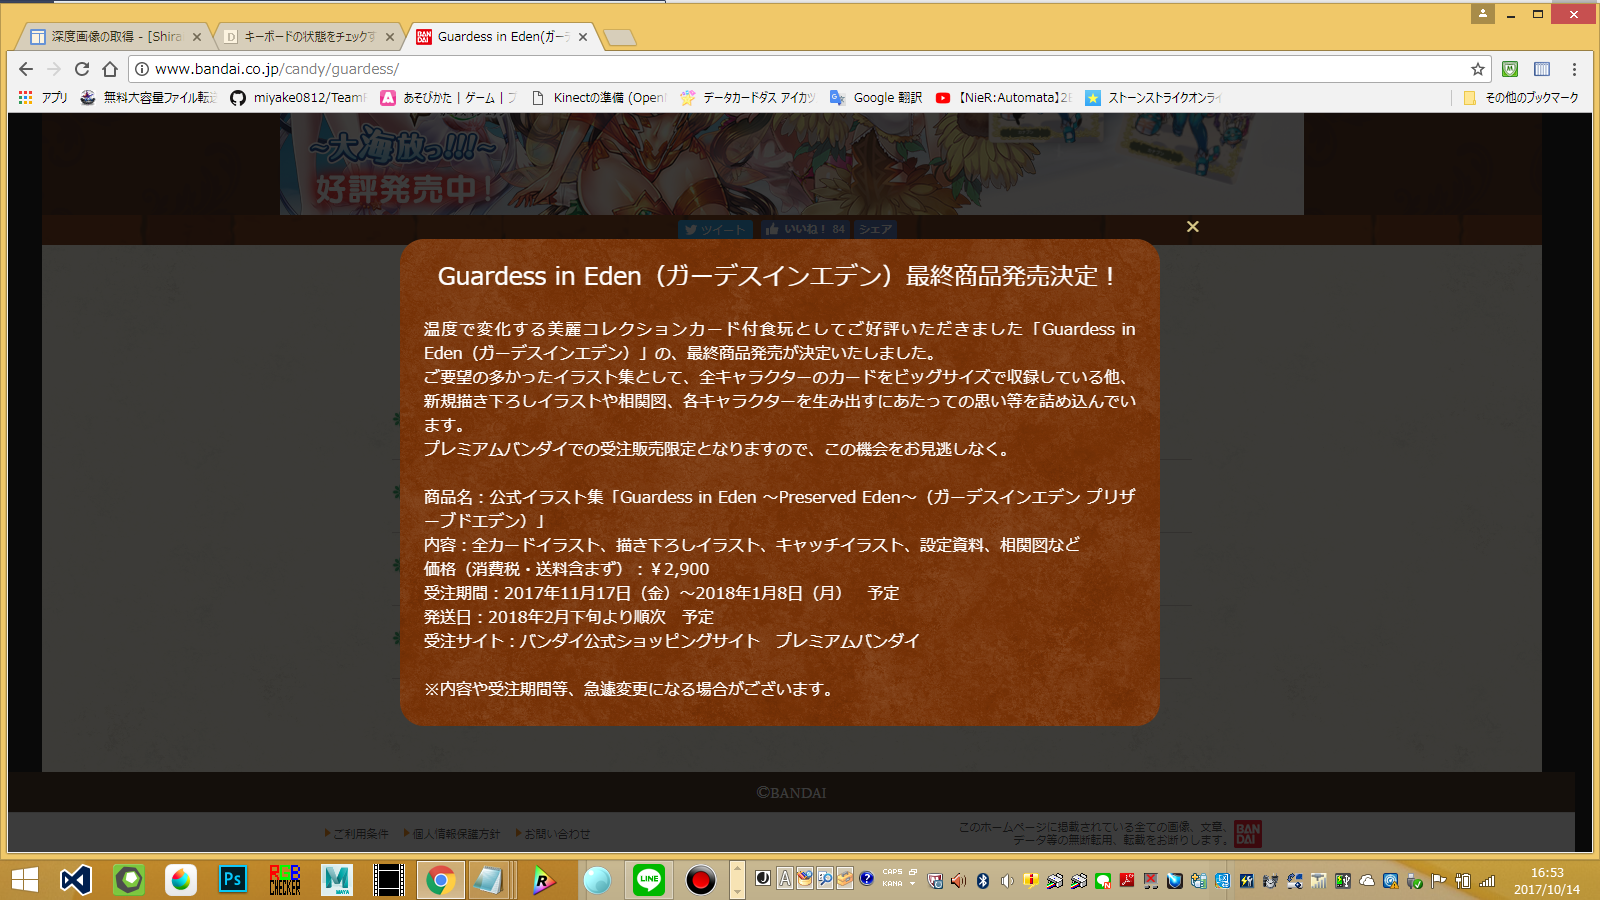Open the colorful droplet paint app
Screen dimensions: 1600x900
pyautogui.click(x=181, y=880)
